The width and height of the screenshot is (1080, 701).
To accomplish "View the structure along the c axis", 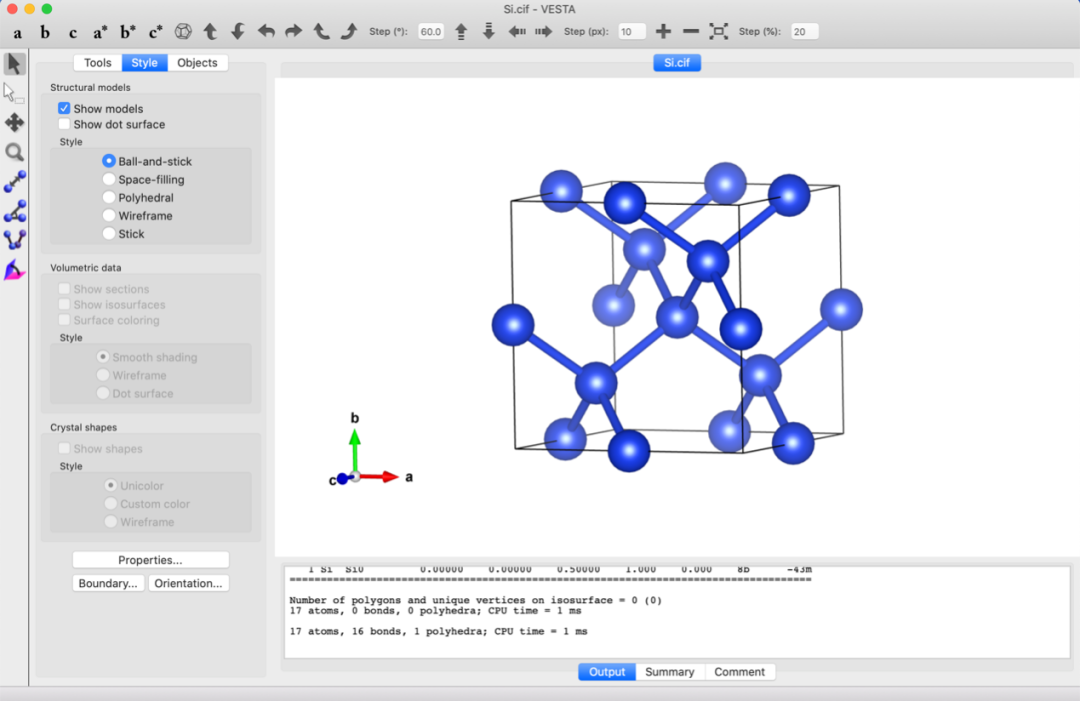I will pos(72,32).
